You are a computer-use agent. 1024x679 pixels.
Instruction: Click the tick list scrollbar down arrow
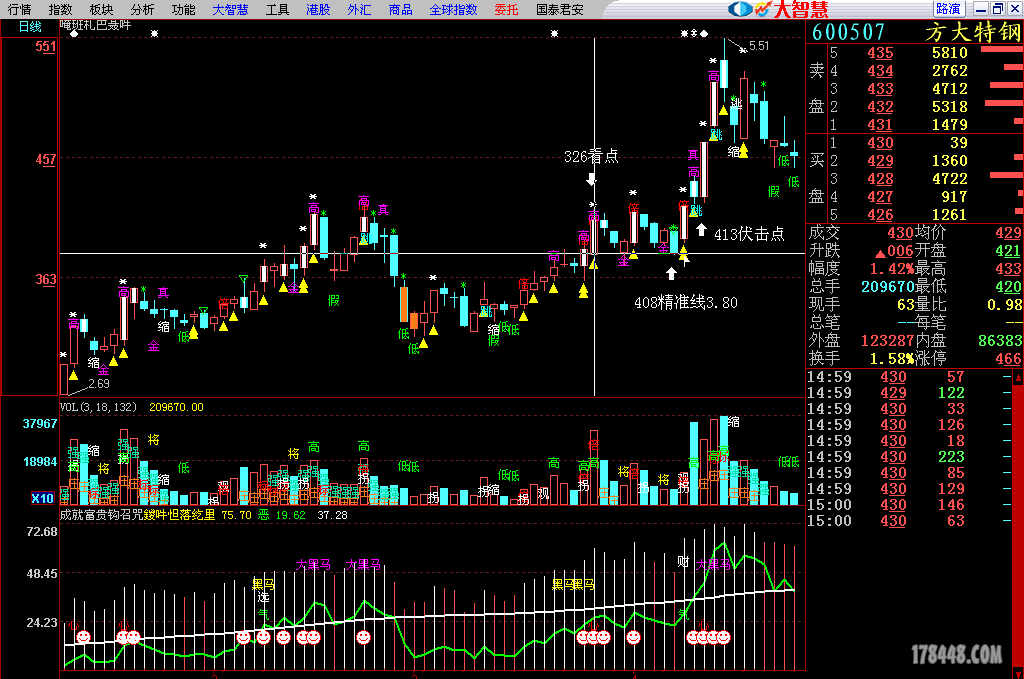pos(1018,672)
